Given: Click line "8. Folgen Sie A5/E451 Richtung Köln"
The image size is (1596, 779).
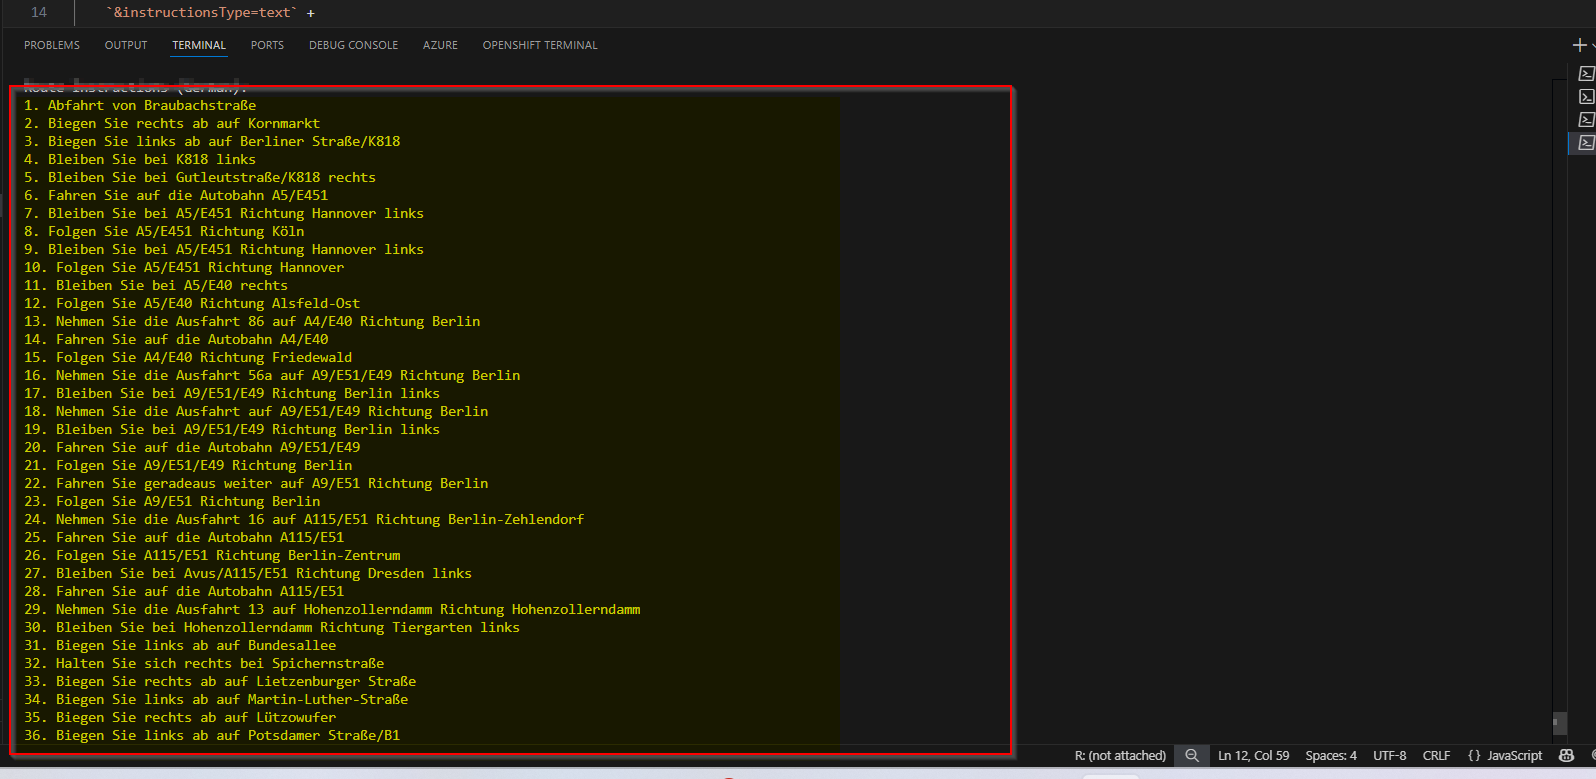Looking at the screenshot, I should 164,231.
